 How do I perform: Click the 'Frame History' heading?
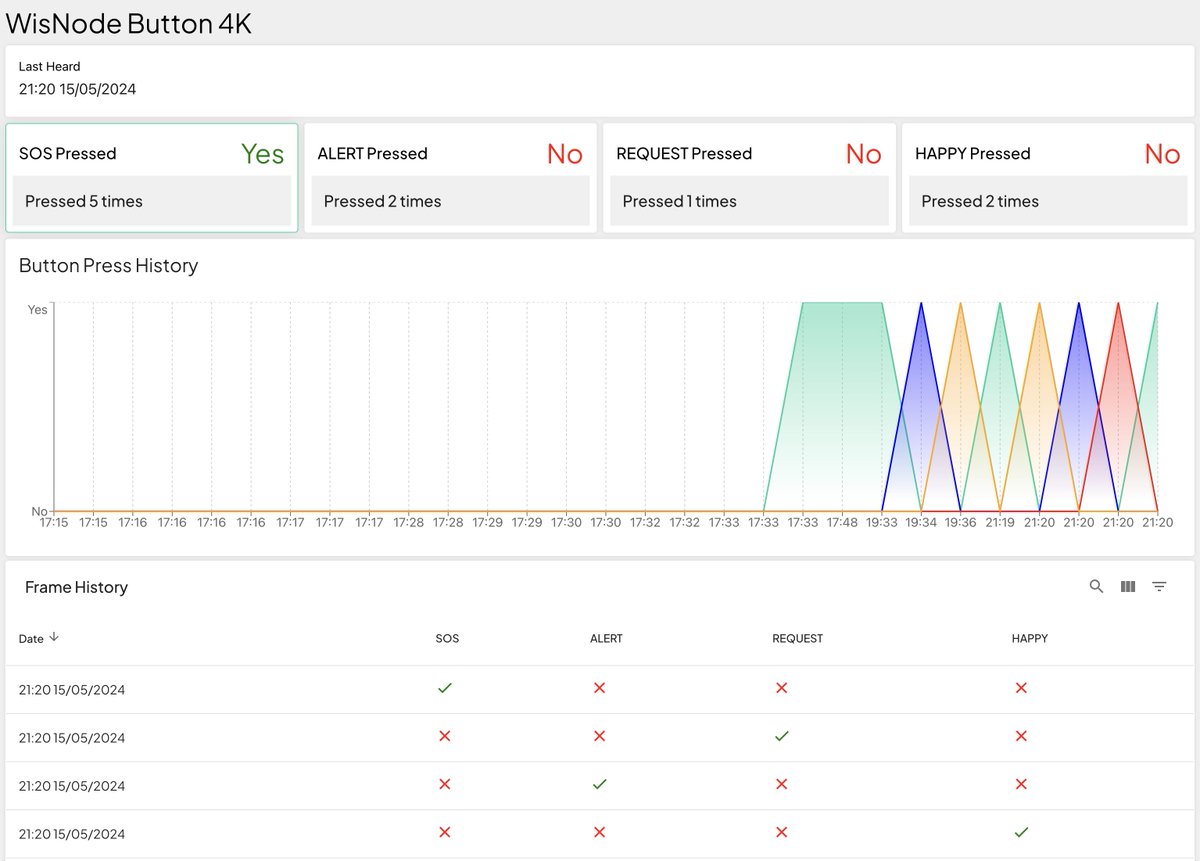[x=76, y=587]
